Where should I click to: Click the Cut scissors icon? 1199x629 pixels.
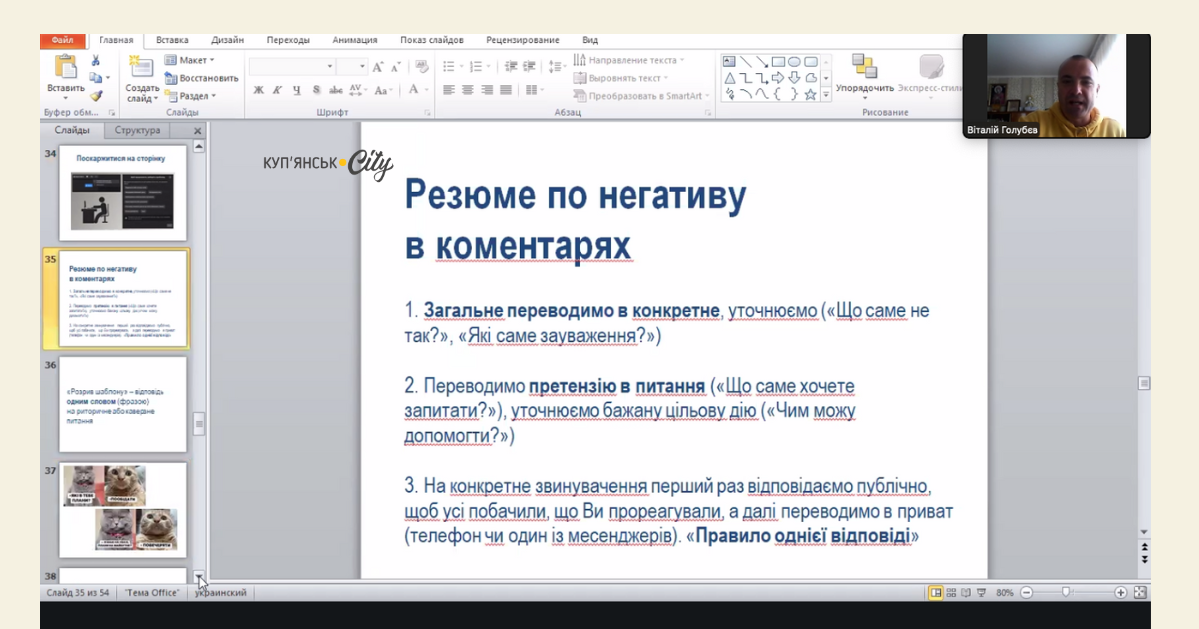[x=96, y=61]
